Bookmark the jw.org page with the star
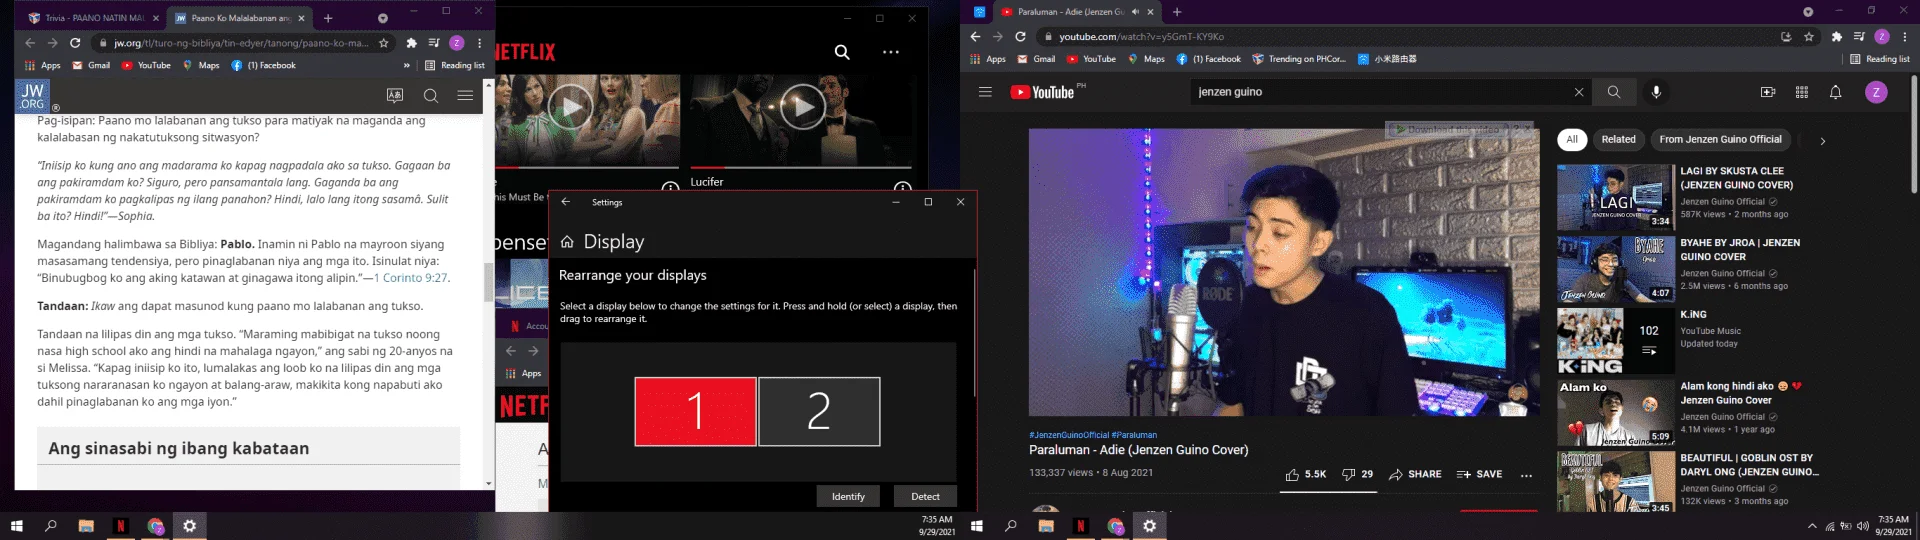 click(x=383, y=43)
